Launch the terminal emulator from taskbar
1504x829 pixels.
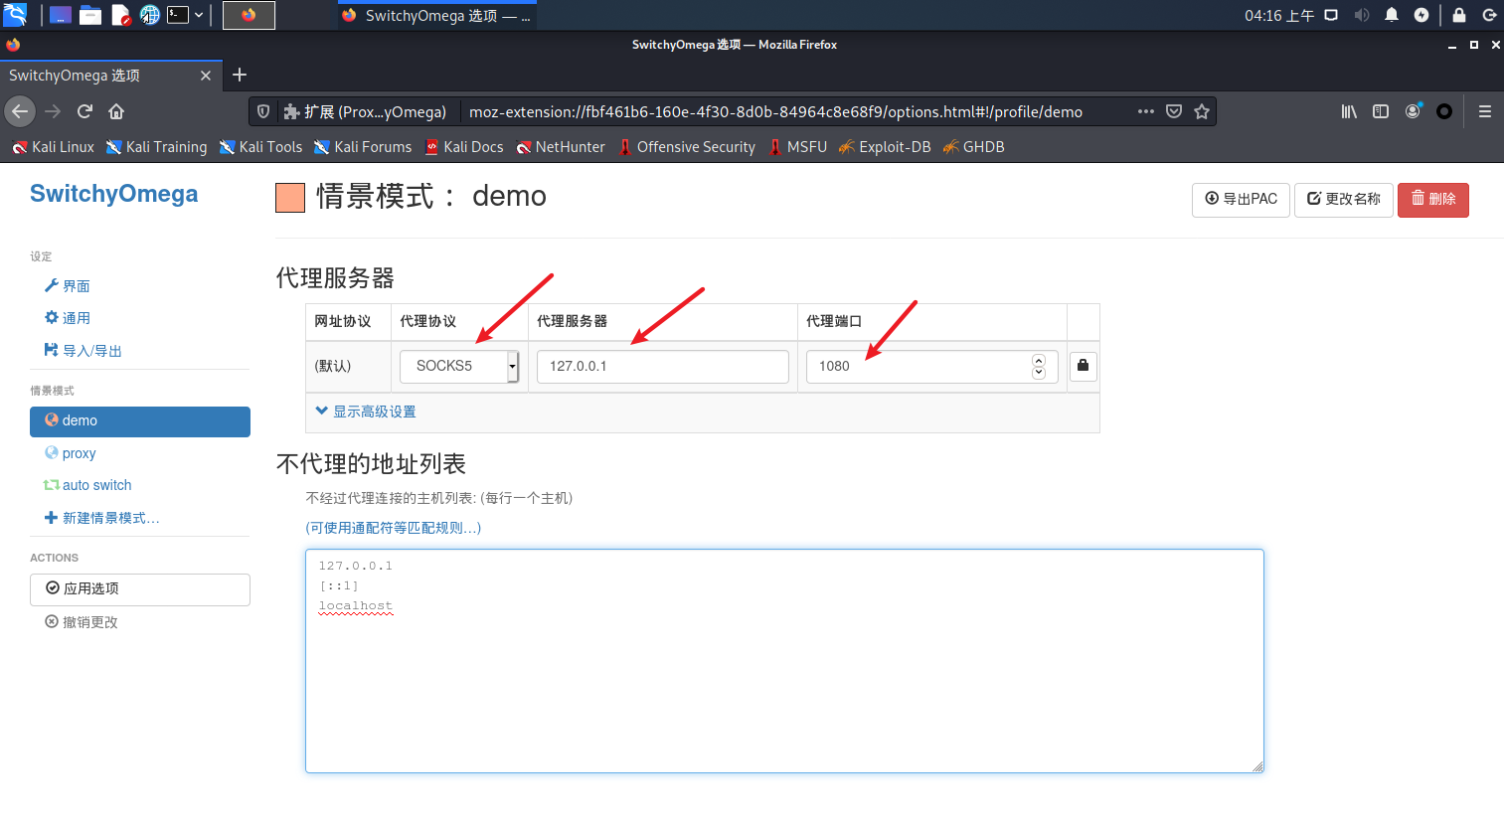[x=178, y=15]
